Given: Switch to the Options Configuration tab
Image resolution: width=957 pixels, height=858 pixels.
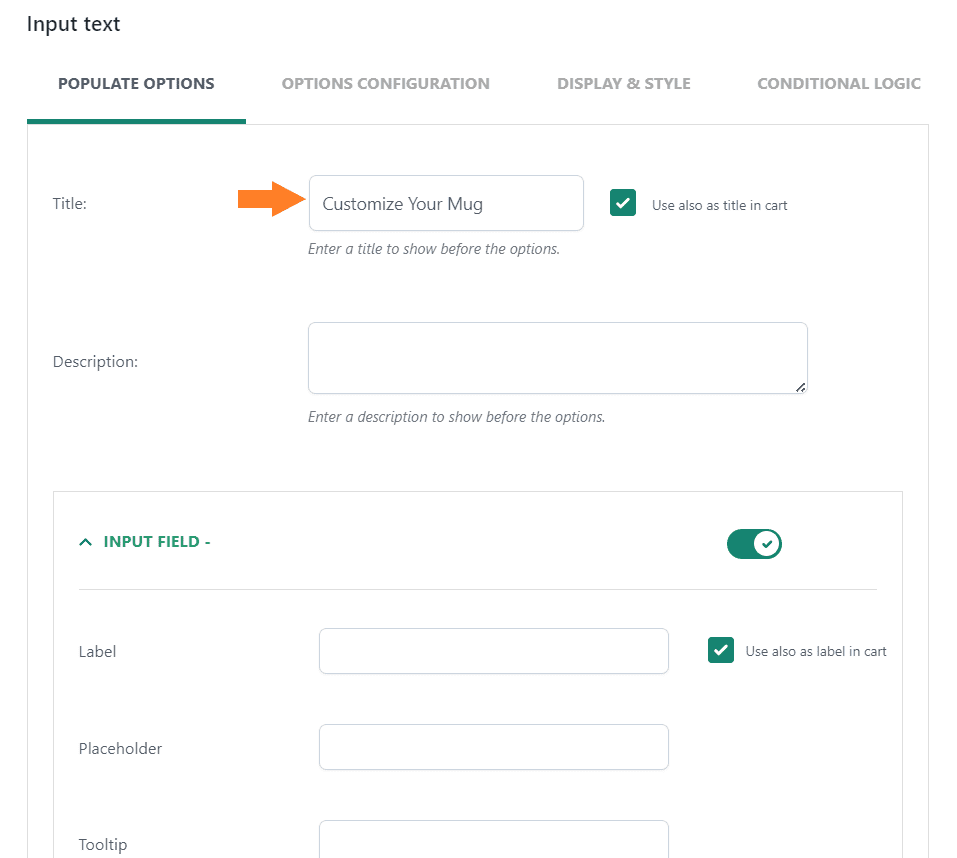Looking at the screenshot, I should point(385,84).
